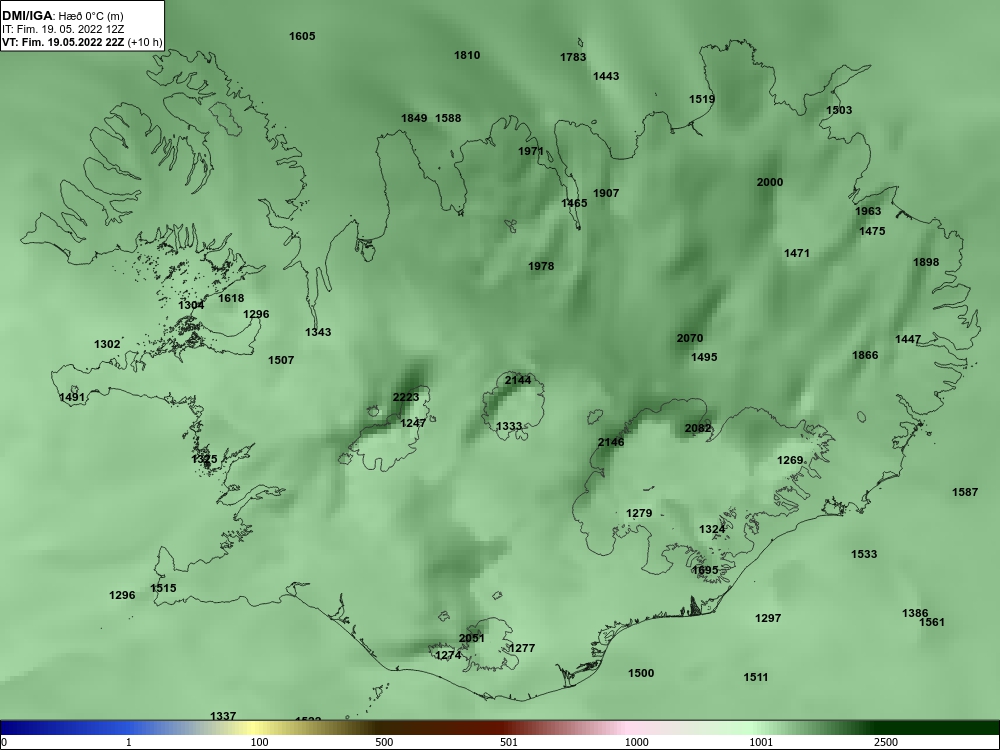Select the offshore value 1297
This screenshot has height=750, width=1000.
[768, 619]
